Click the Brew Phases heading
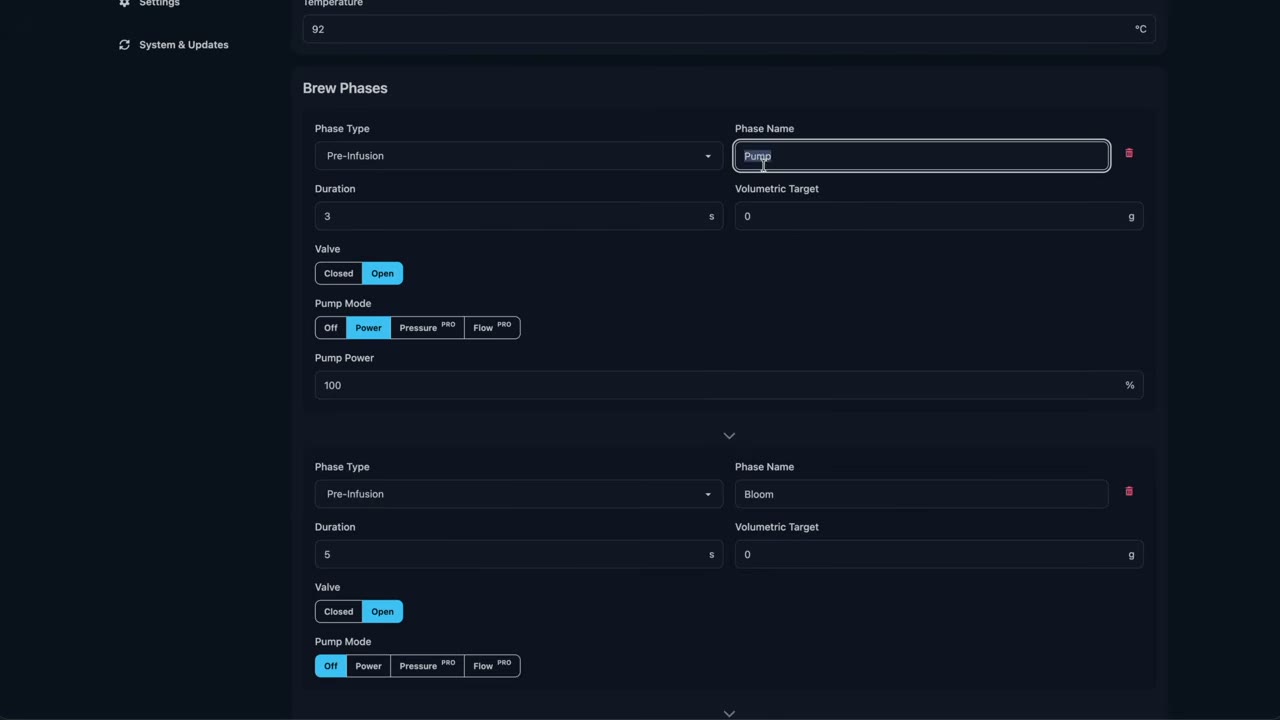The width and height of the screenshot is (1280, 720). click(x=345, y=88)
